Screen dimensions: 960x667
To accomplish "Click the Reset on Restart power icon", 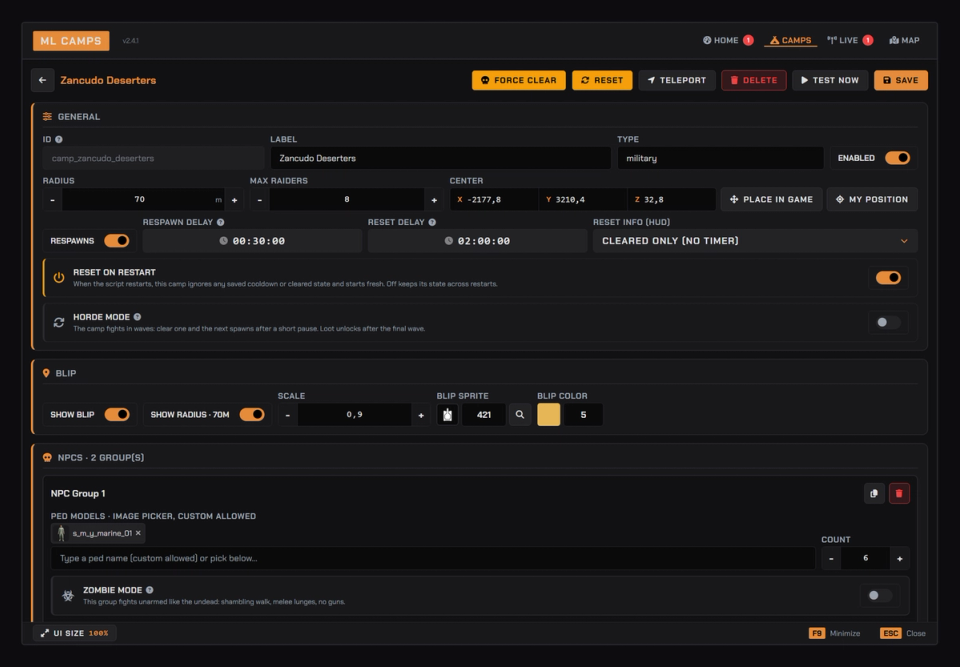I will click(x=59, y=277).
